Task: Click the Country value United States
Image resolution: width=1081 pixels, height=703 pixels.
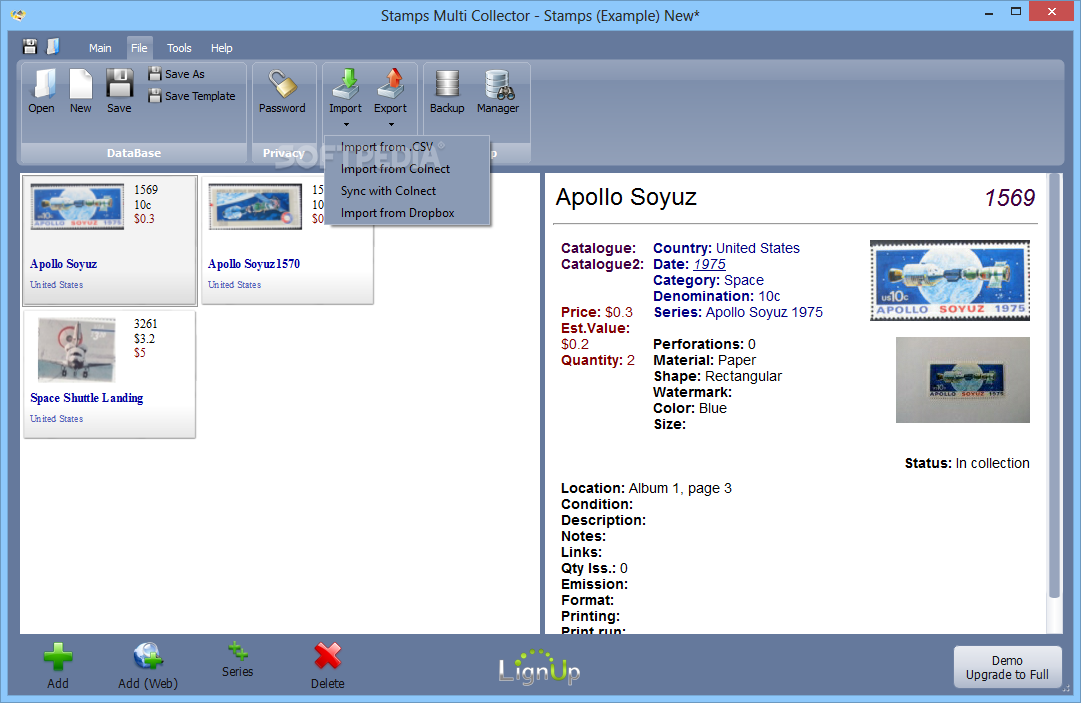Action: 758,248
